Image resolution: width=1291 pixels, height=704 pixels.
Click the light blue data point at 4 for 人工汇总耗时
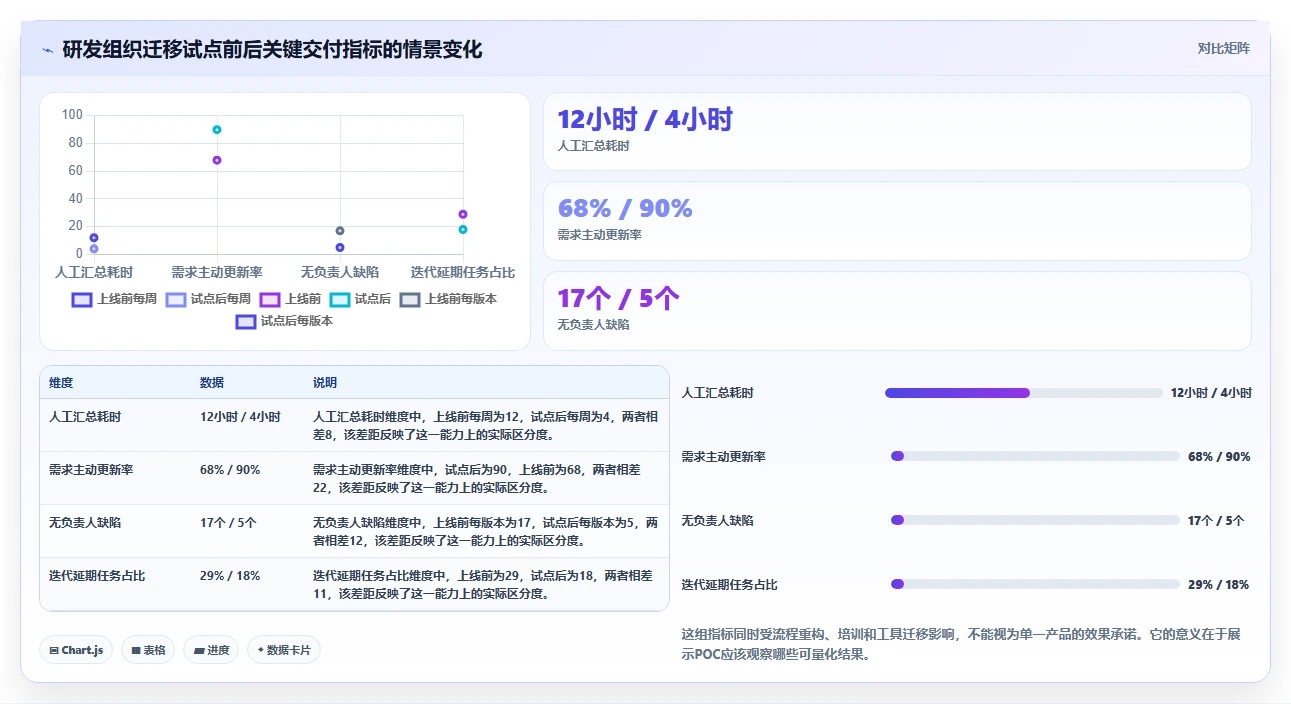point(94,249)
